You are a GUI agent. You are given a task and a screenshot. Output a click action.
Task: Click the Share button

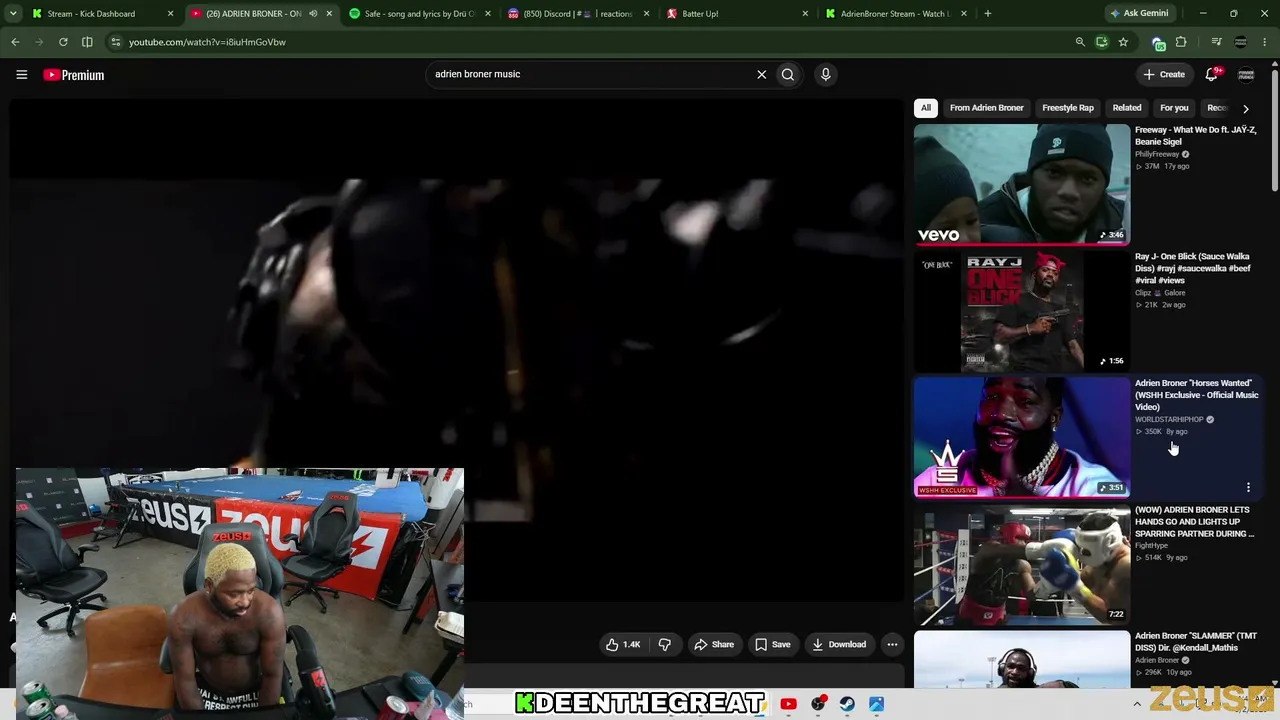coord(714,645)
